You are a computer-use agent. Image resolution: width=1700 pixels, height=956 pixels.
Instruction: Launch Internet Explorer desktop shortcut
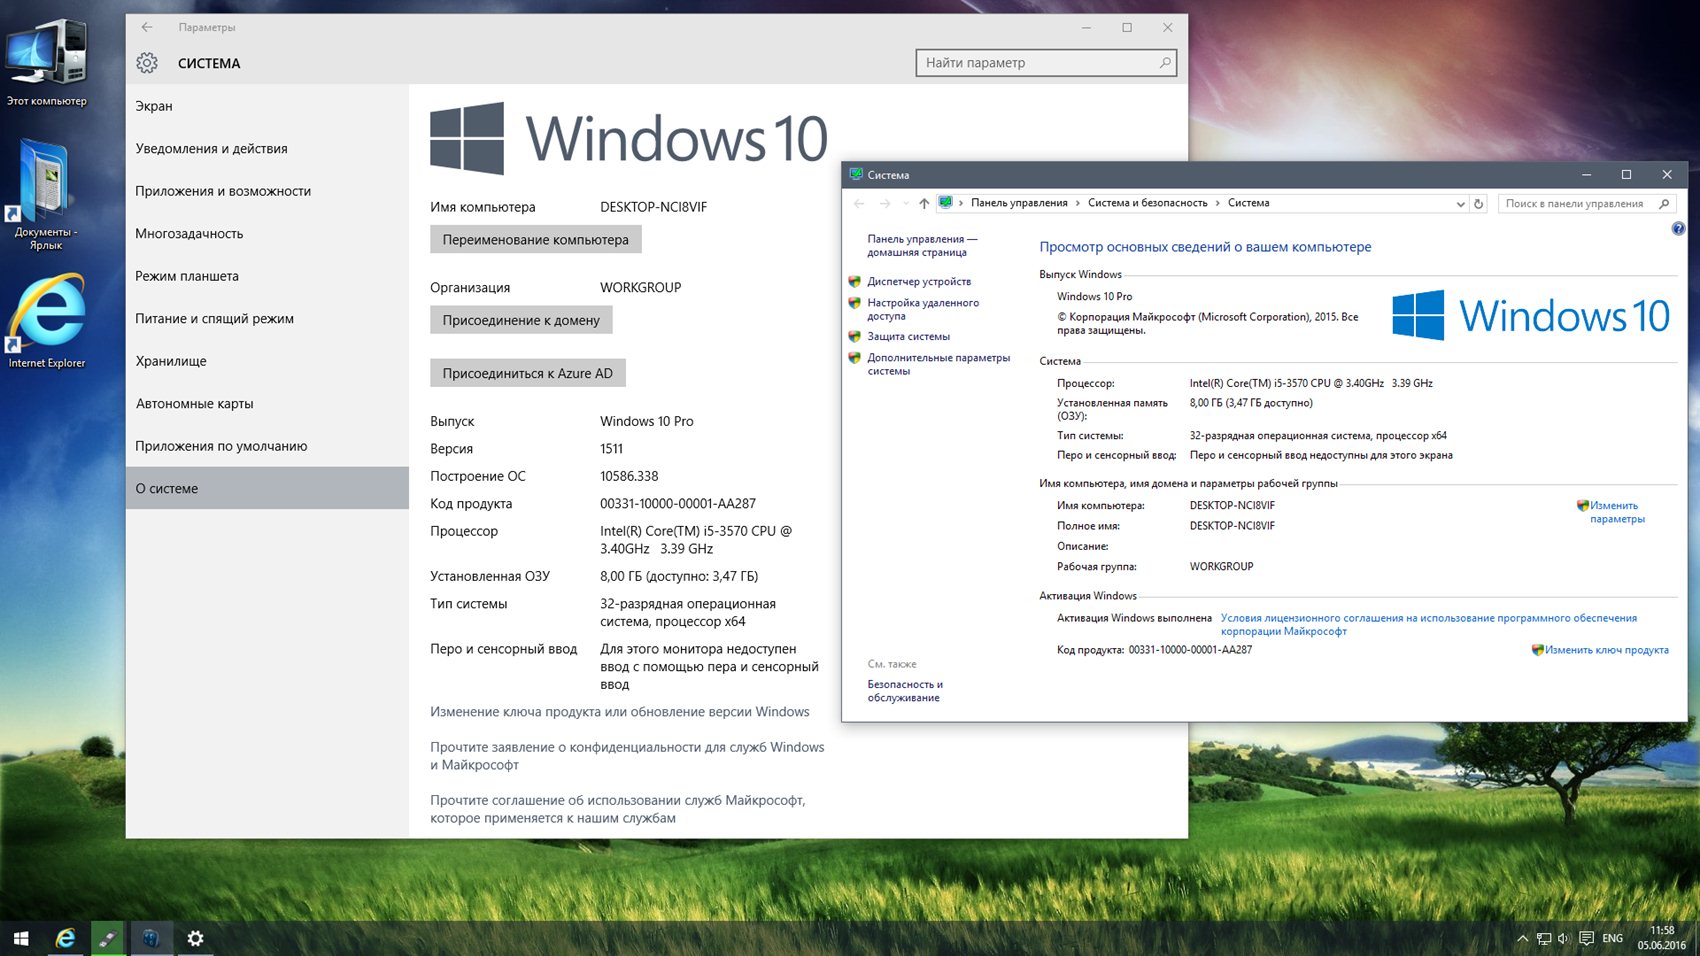point(47,322)
